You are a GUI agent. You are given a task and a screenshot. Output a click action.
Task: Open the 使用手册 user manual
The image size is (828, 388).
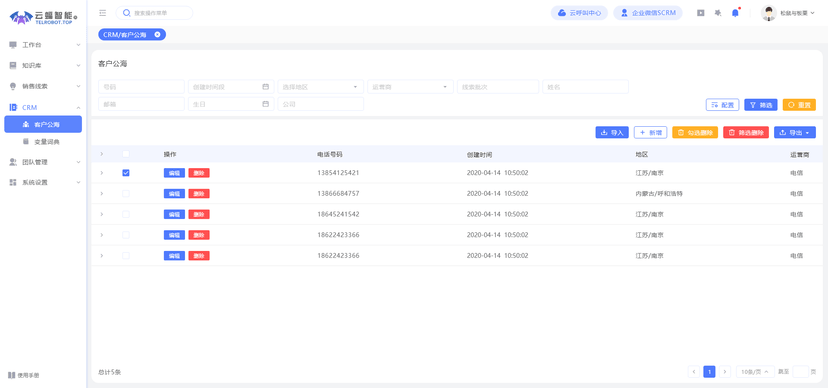coord(23,375)
